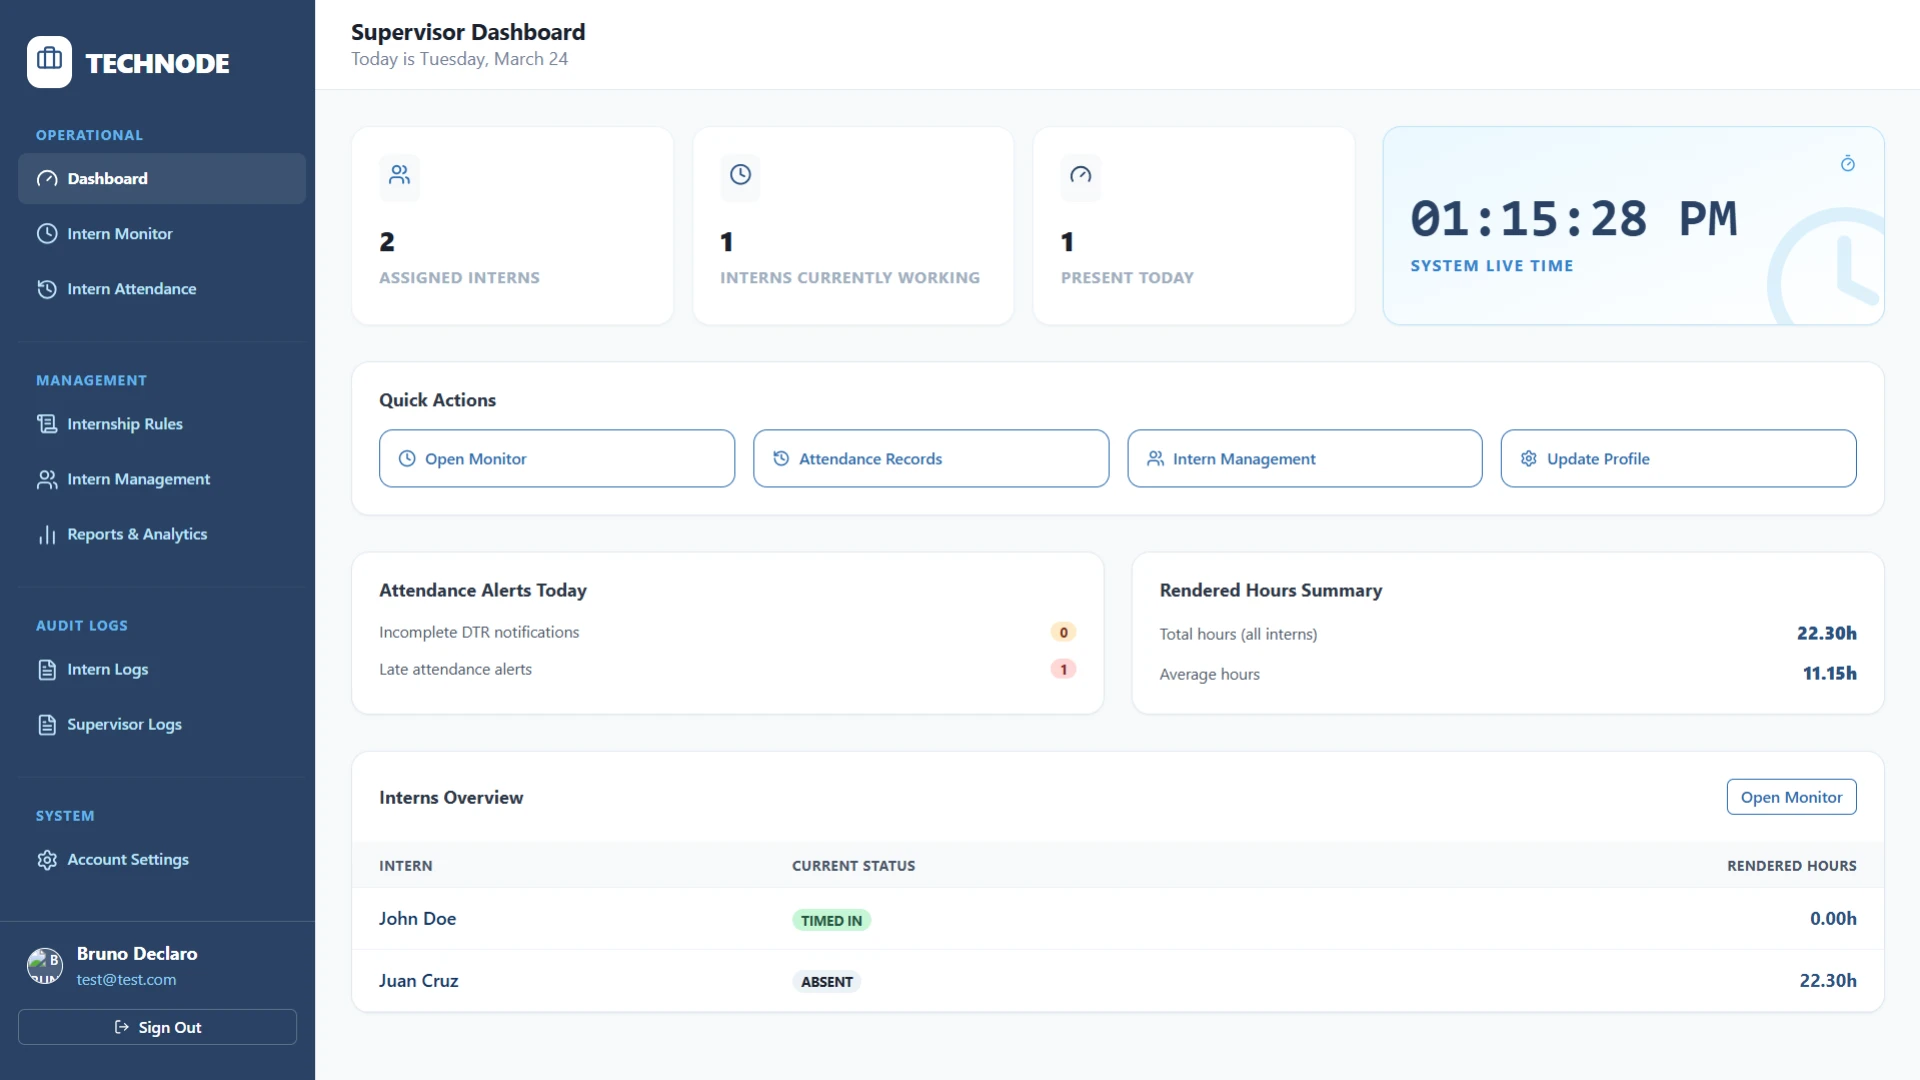Image resolution: width=1920 pixels, height=1080 pixels.
Task: Click the TECHNODE brand name
Action: click(x=158, y=63)
